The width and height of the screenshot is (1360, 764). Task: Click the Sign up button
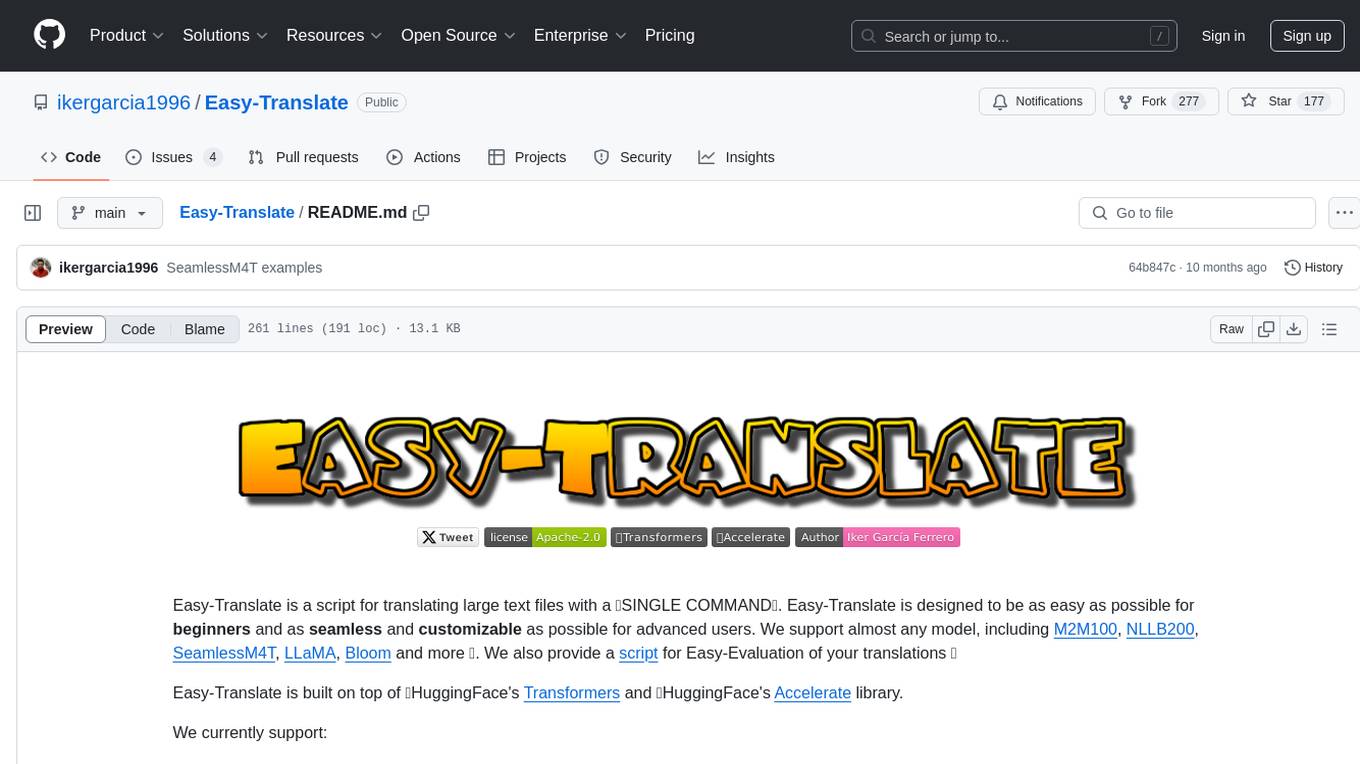1307,36
